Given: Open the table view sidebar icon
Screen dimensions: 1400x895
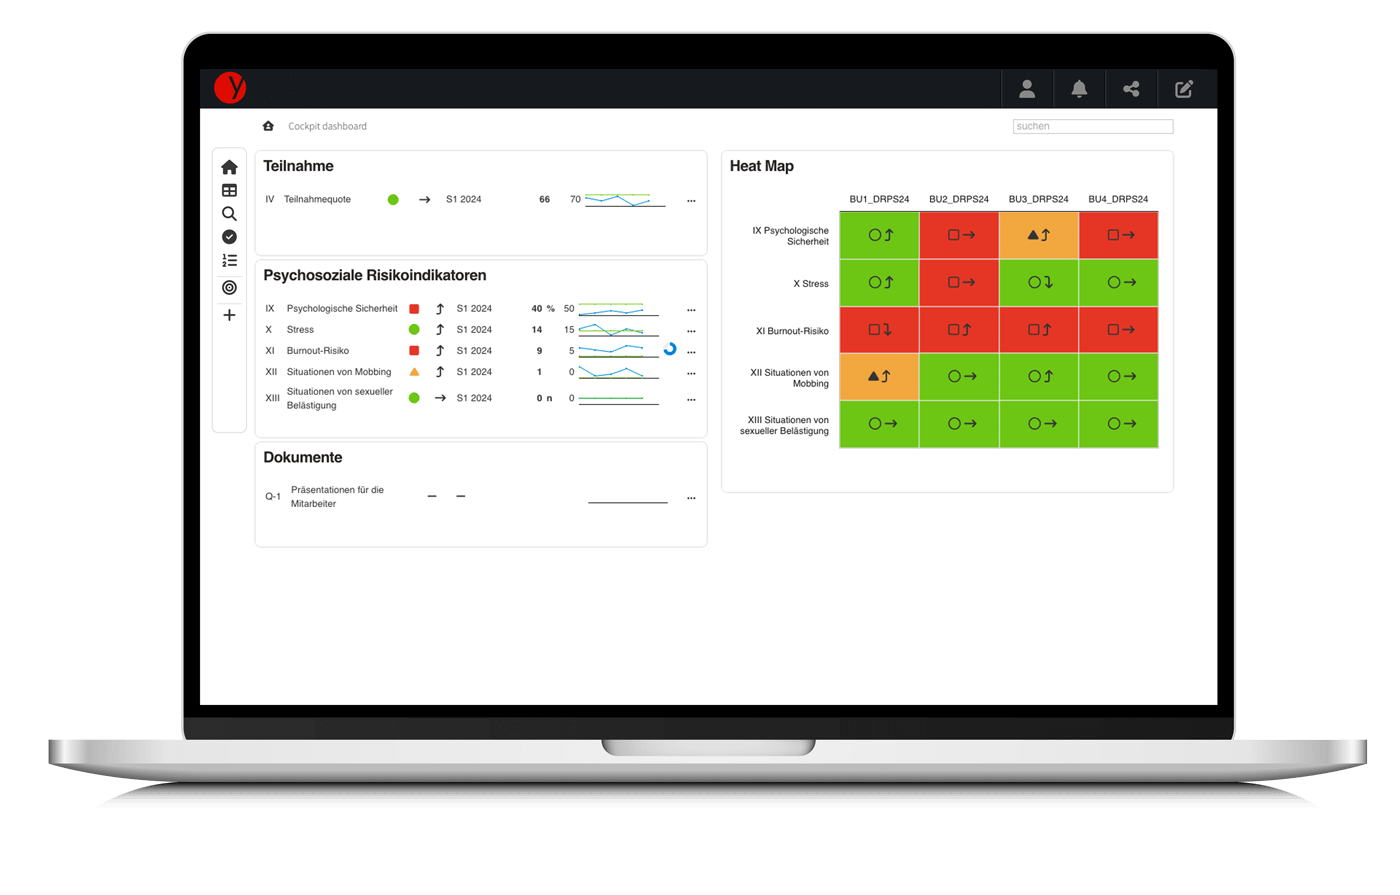Looking at the screenshot, I should [x=229, y=190].
